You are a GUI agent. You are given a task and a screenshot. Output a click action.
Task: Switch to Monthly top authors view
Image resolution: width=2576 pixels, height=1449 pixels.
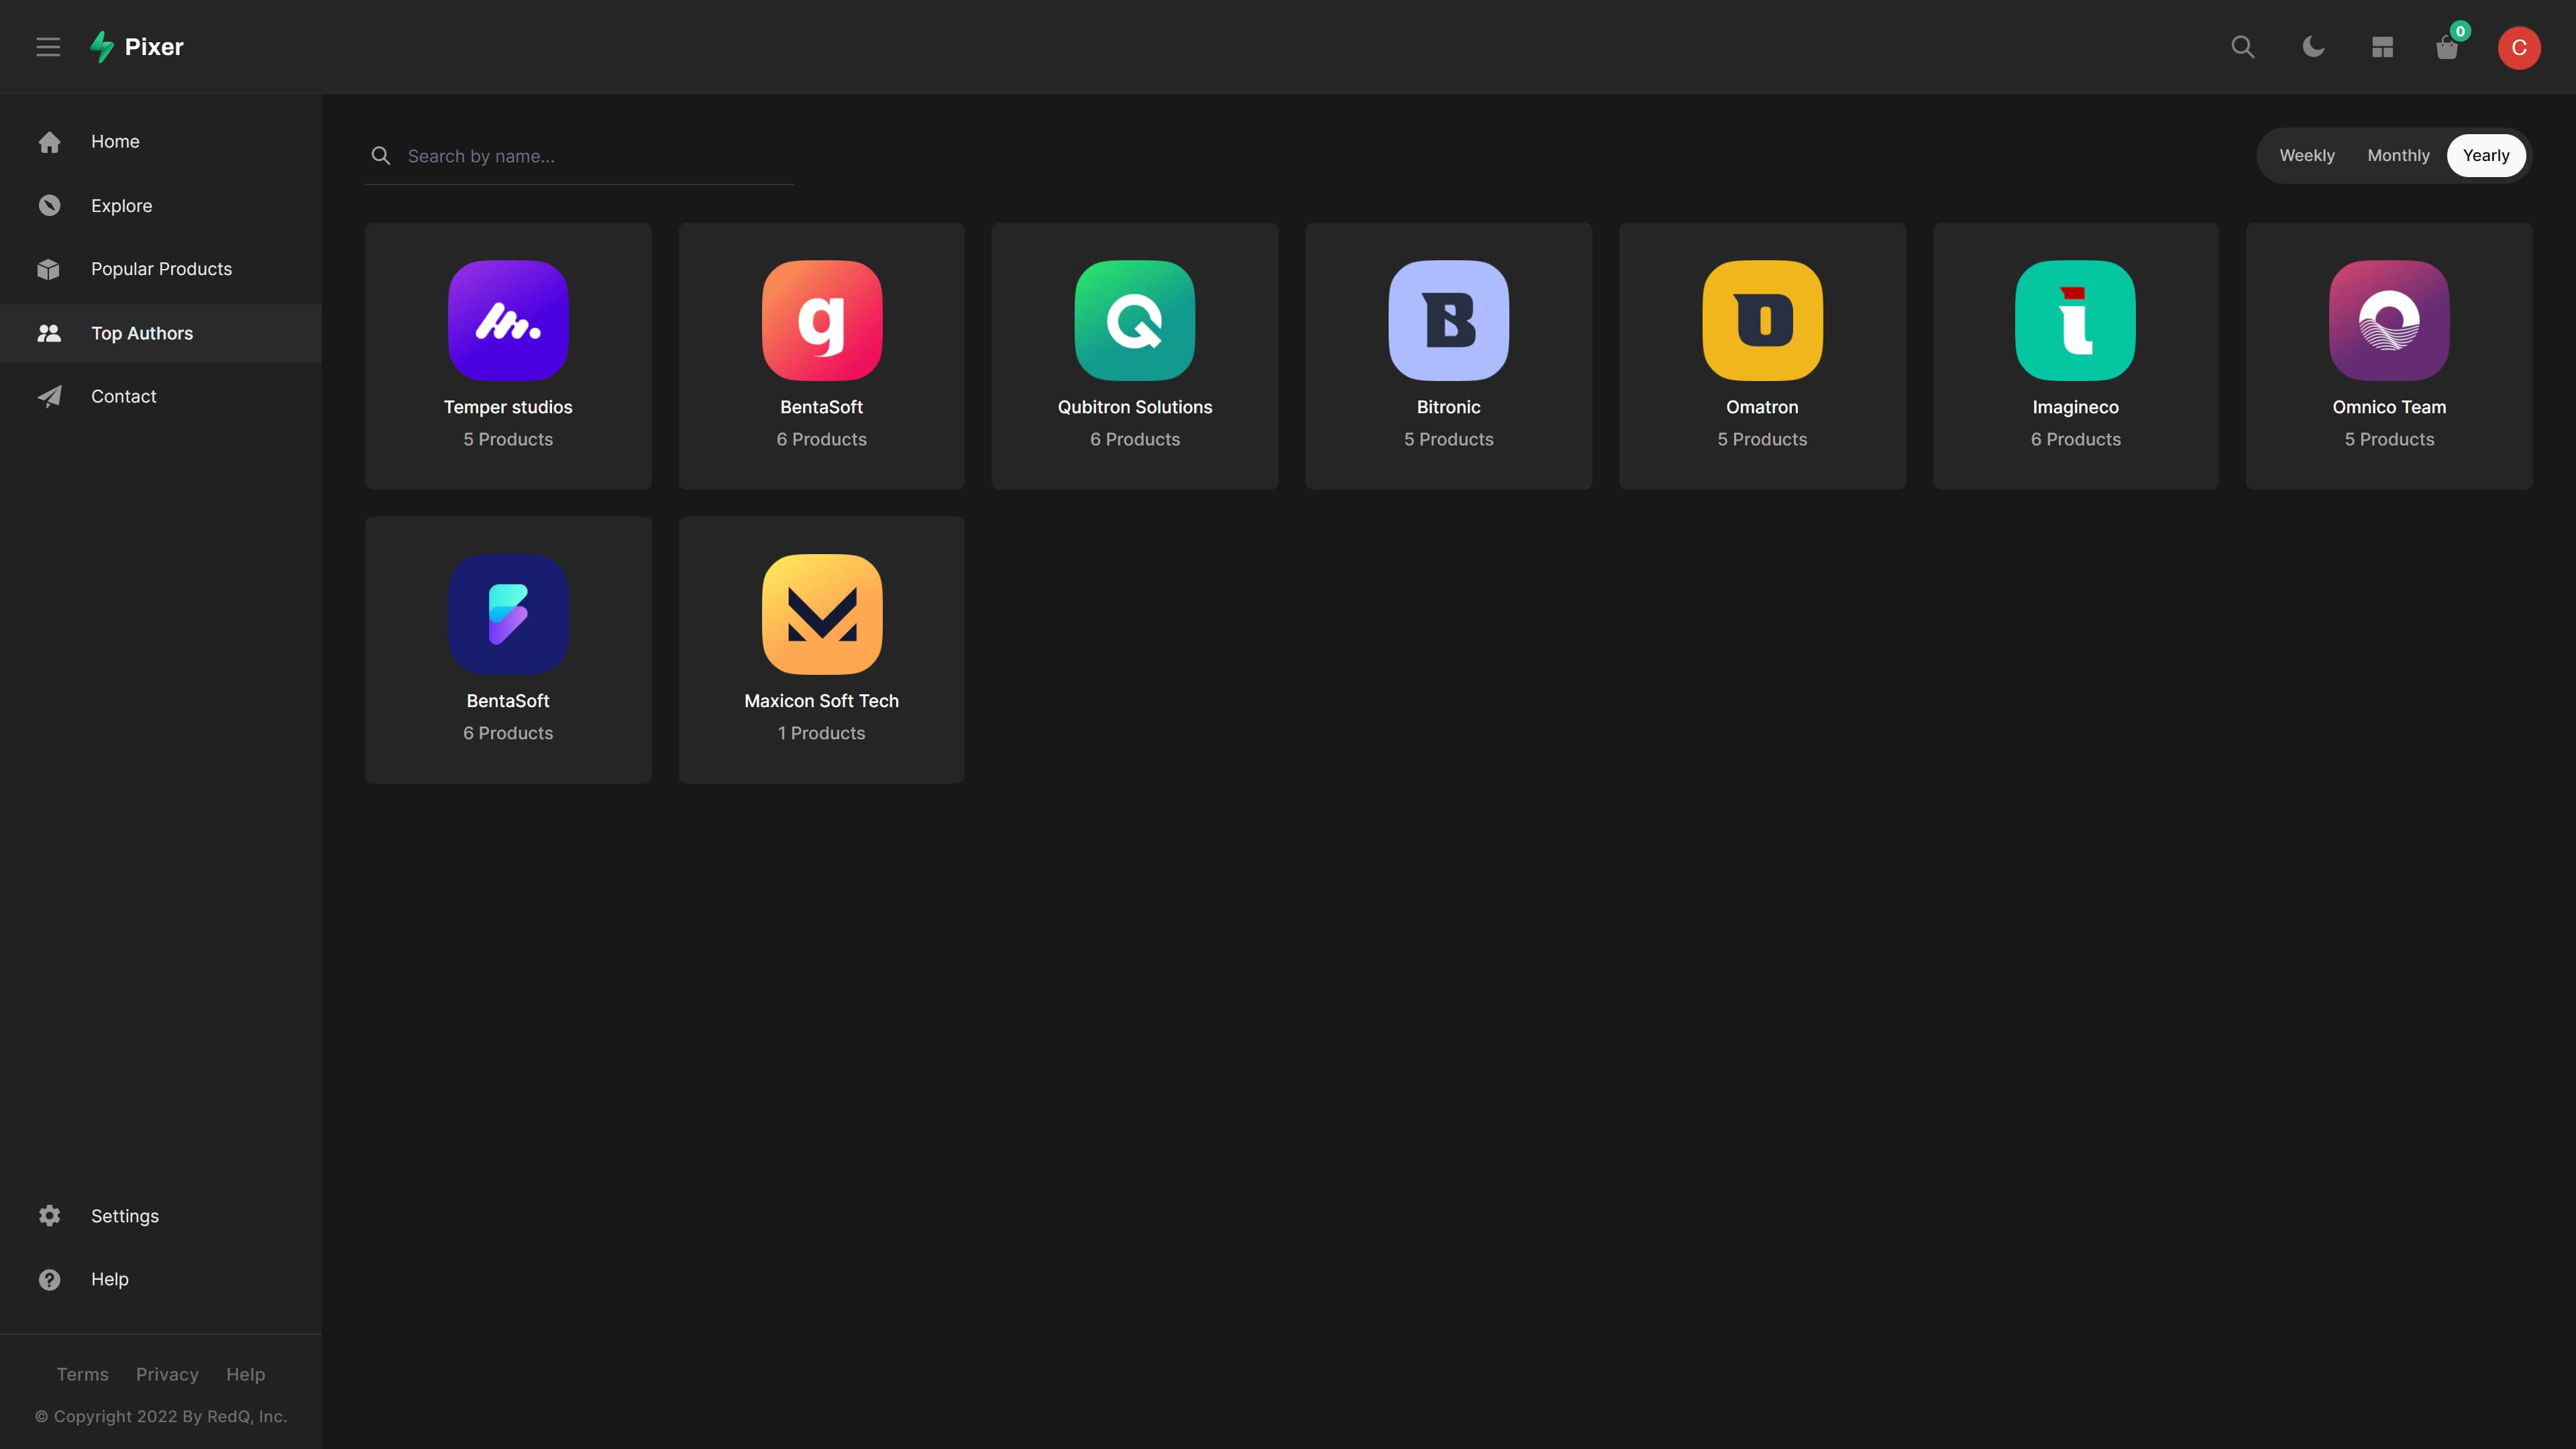(x=2398, y=155)
